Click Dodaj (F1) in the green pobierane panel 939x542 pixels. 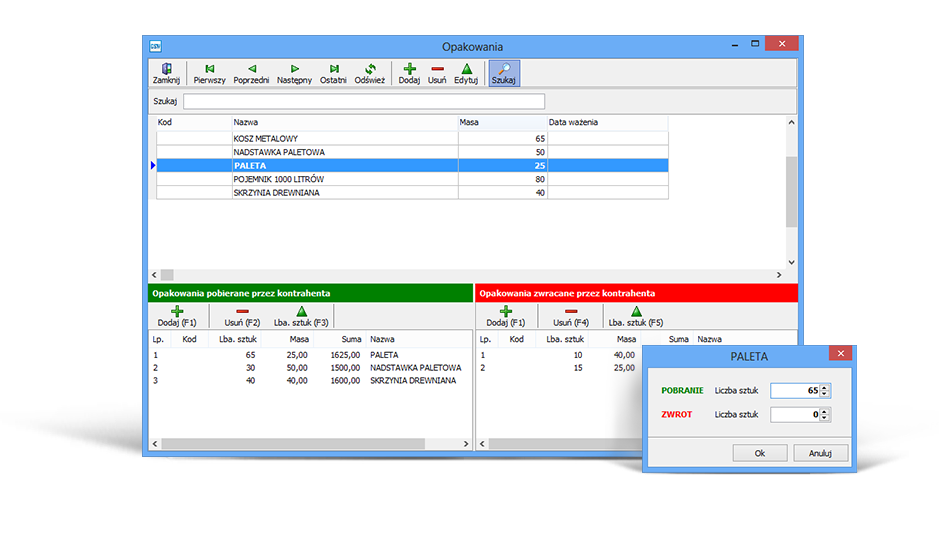click(x=176, y=316)
